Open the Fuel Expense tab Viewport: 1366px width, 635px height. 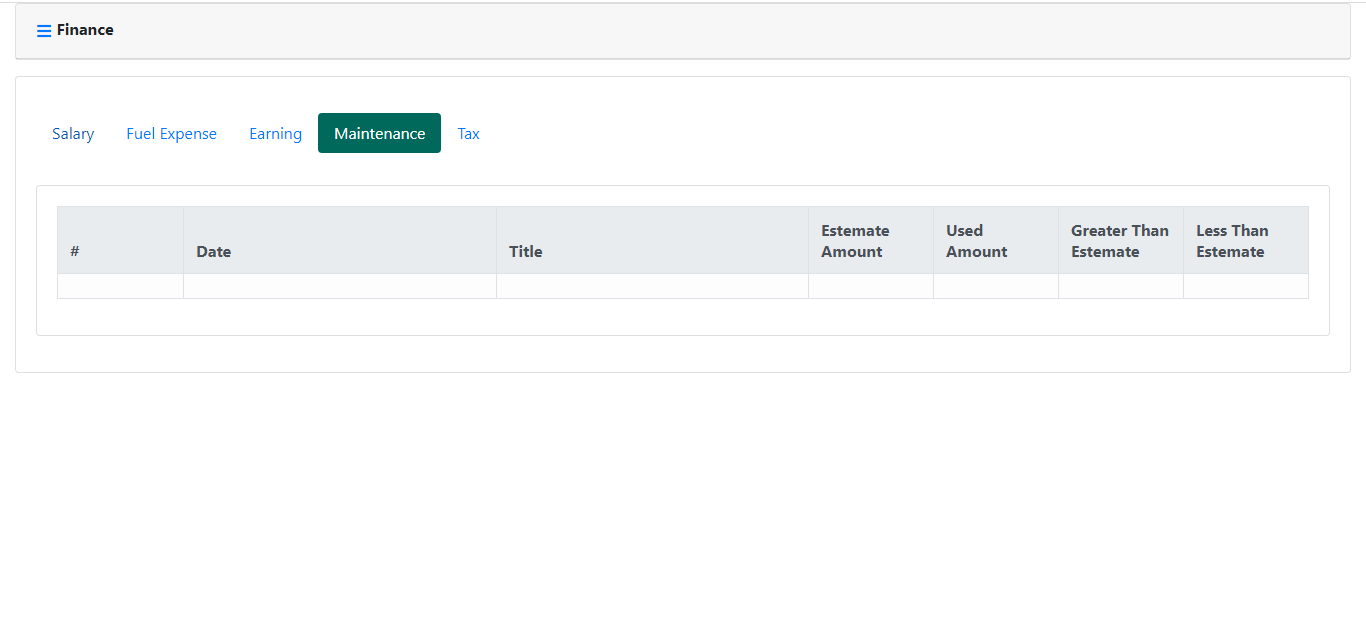tap(171, 133)
